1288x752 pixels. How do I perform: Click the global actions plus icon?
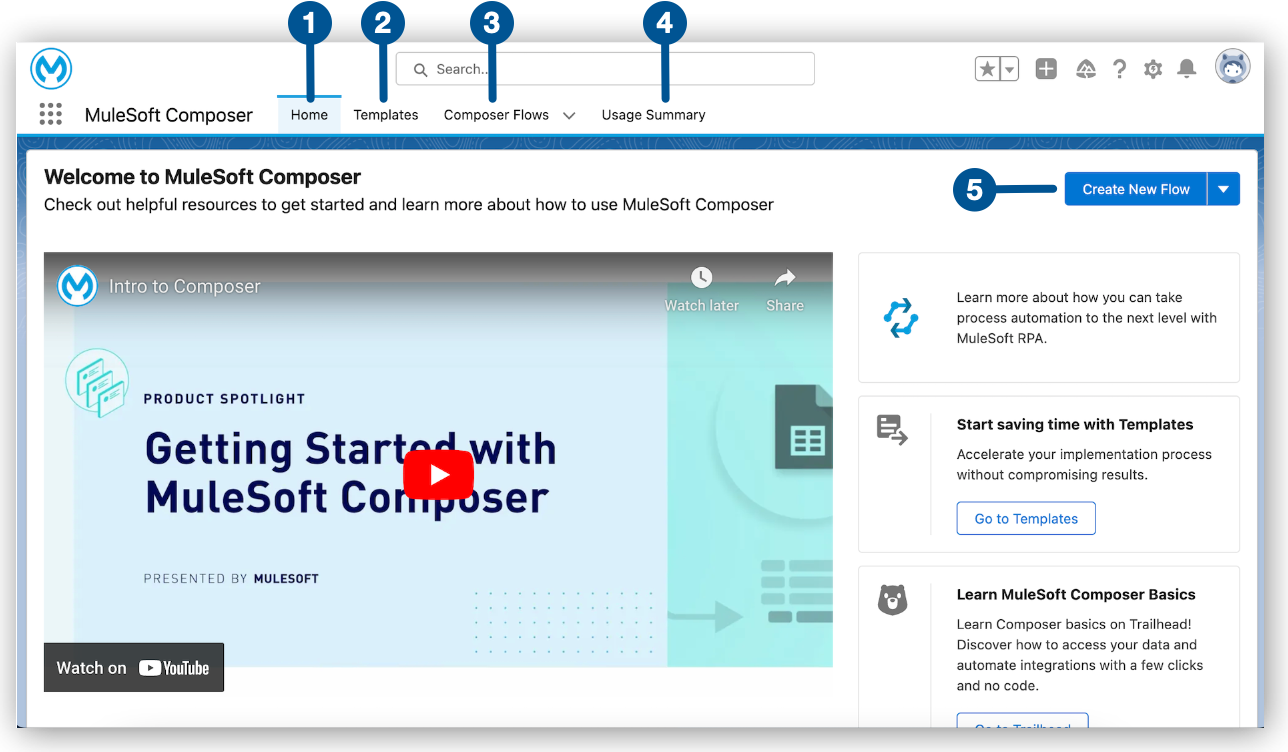[1046, 69]
